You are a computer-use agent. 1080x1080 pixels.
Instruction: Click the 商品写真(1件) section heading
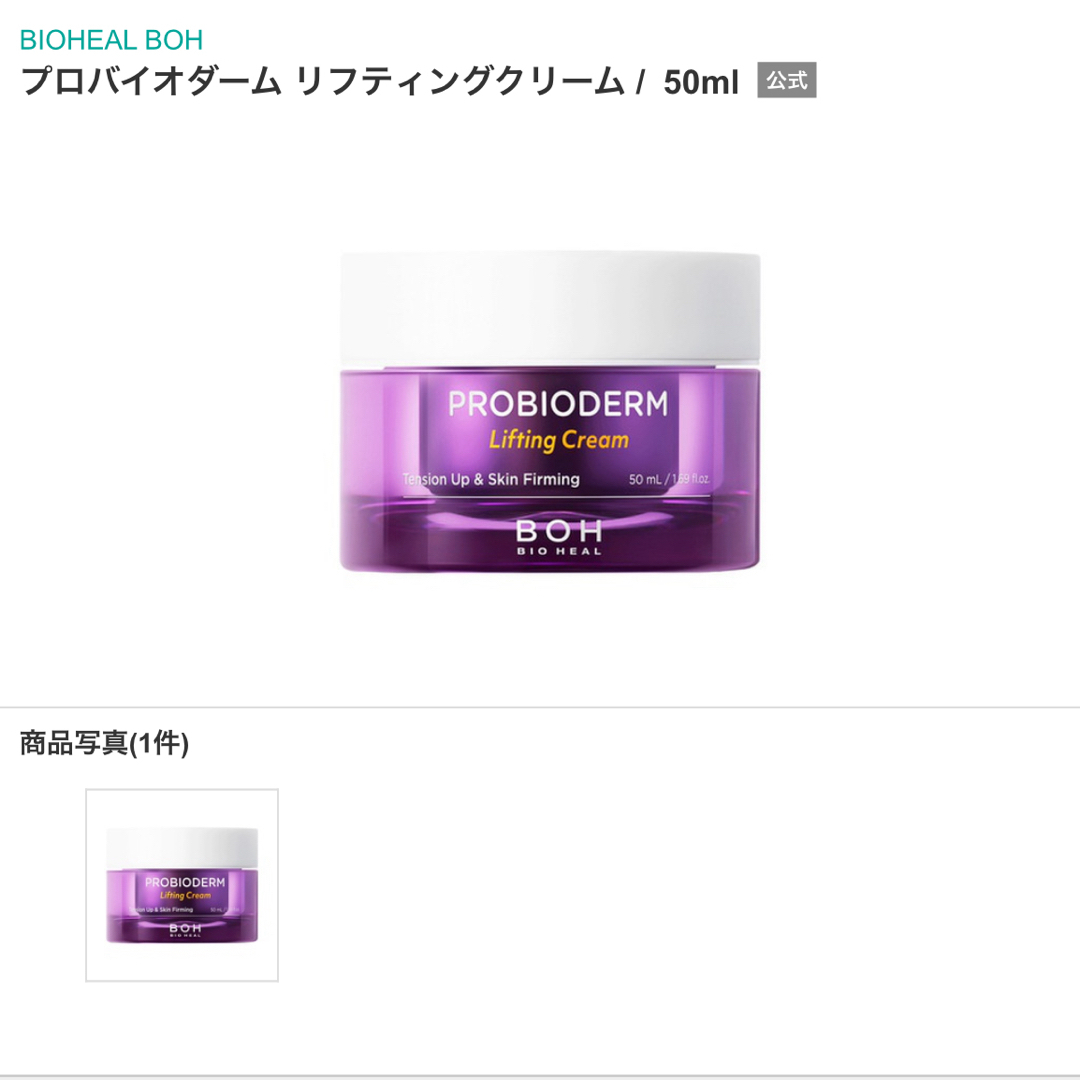[104, 743]
